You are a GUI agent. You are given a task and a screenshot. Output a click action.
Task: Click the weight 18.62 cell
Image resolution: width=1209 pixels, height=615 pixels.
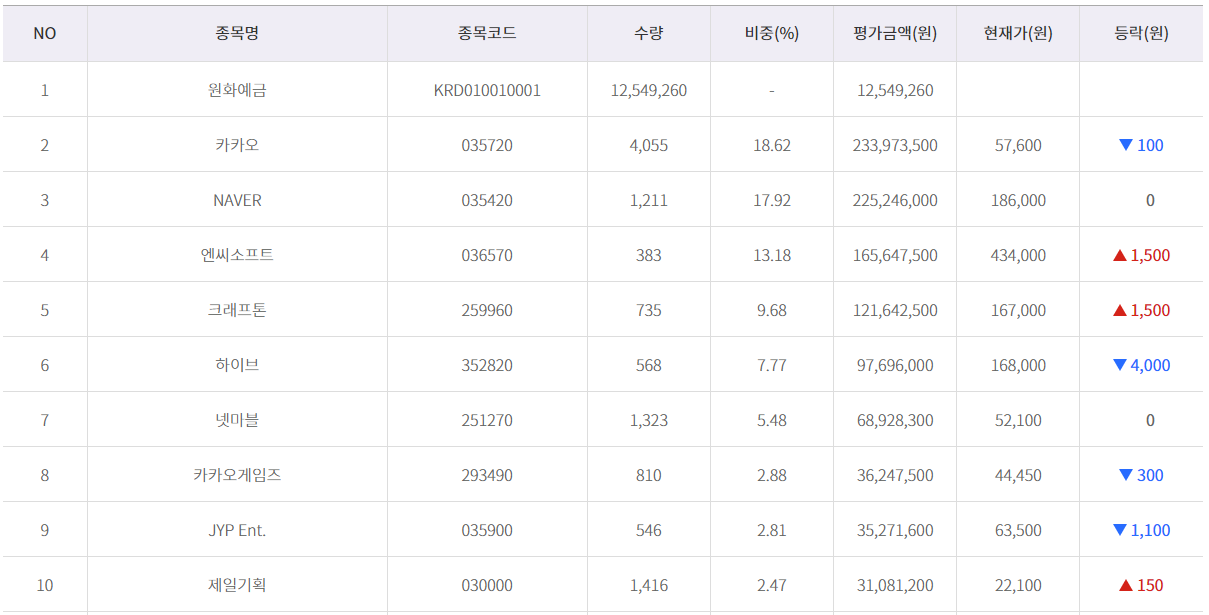click(x=772, y=145)
